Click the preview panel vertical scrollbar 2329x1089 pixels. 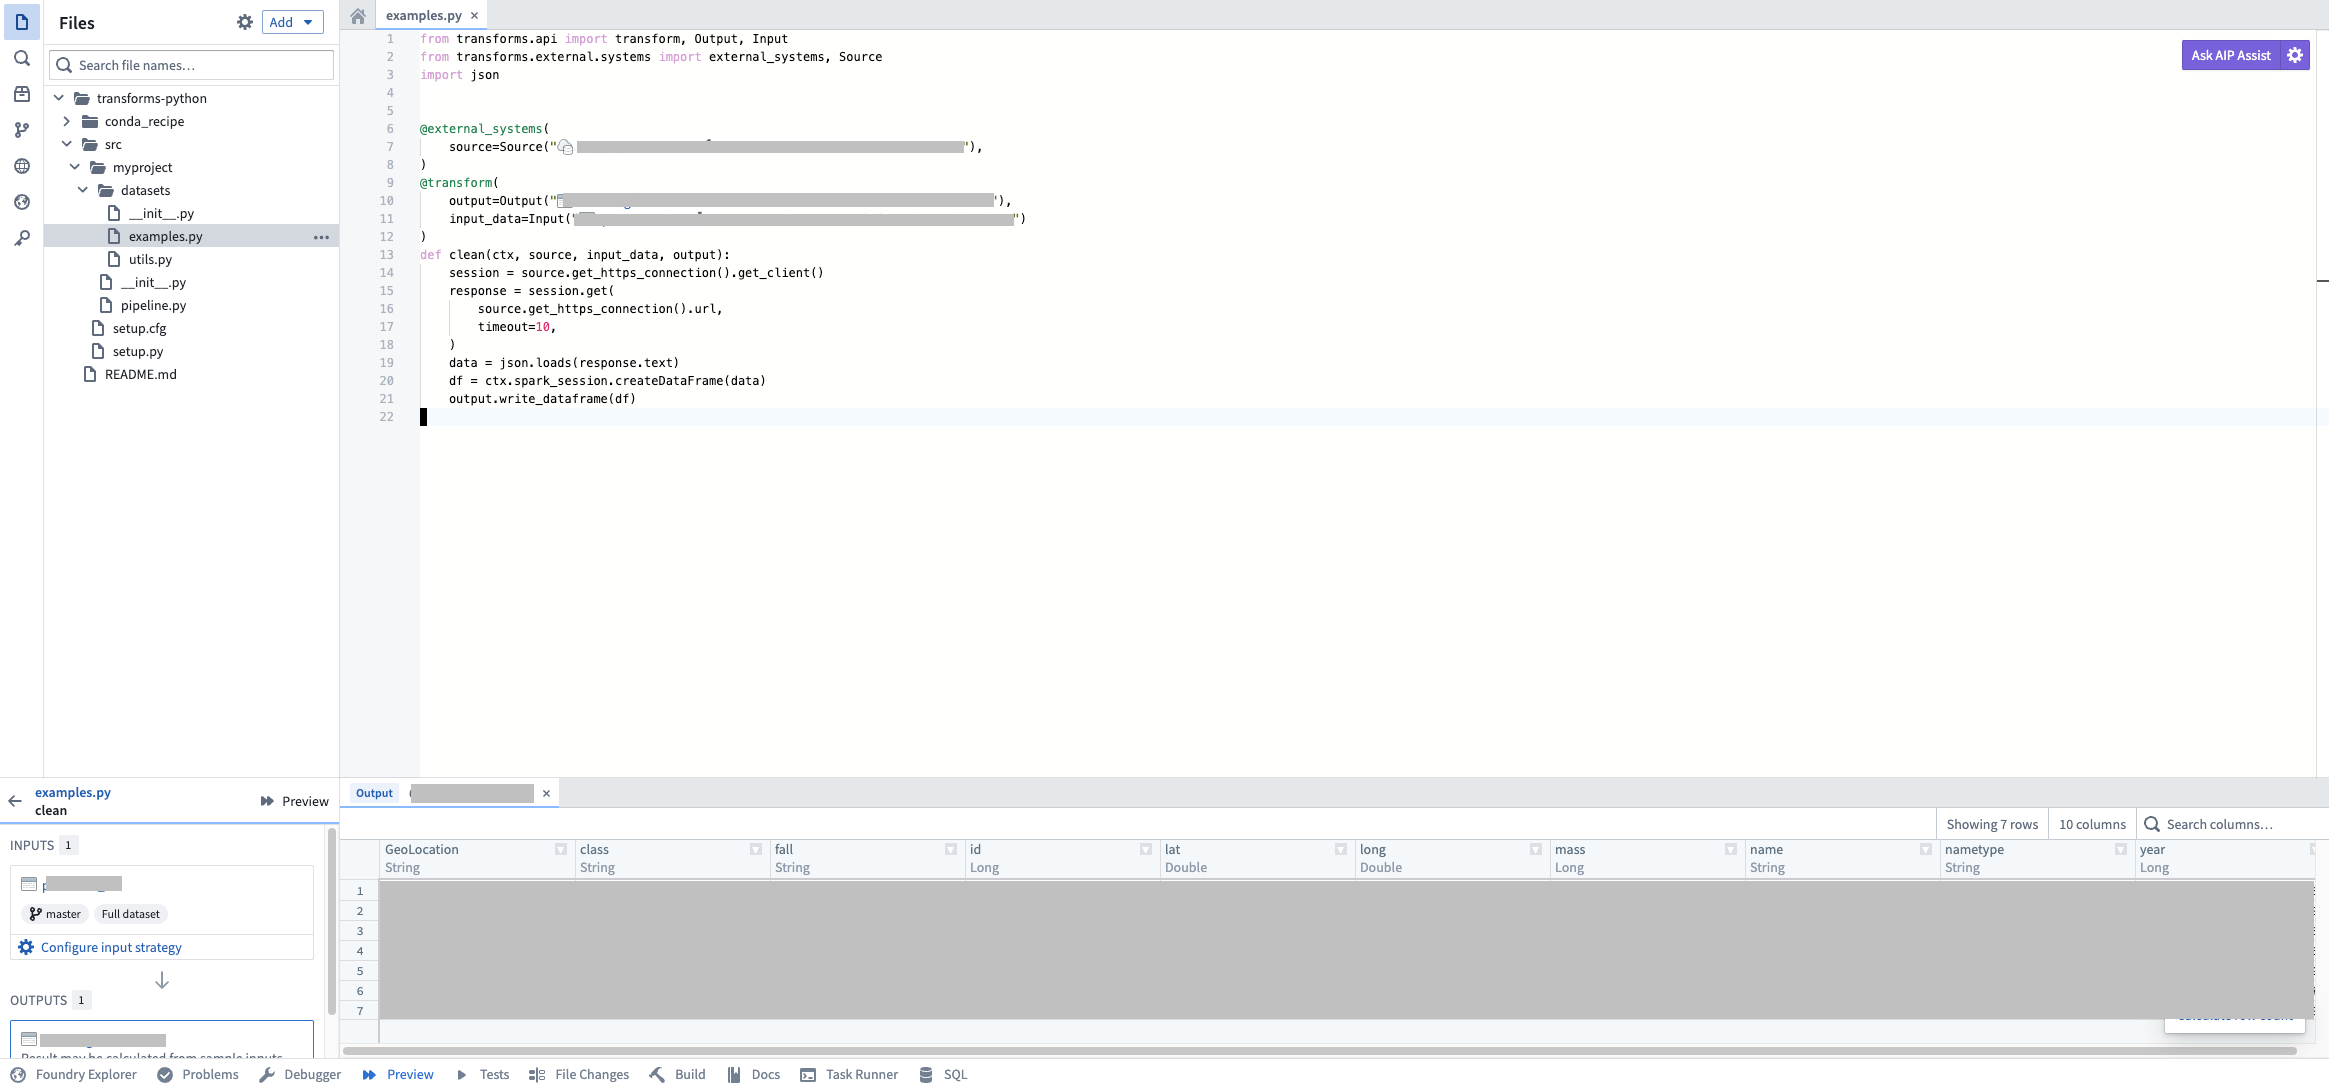pyautogui.click(x=332, y=920)
